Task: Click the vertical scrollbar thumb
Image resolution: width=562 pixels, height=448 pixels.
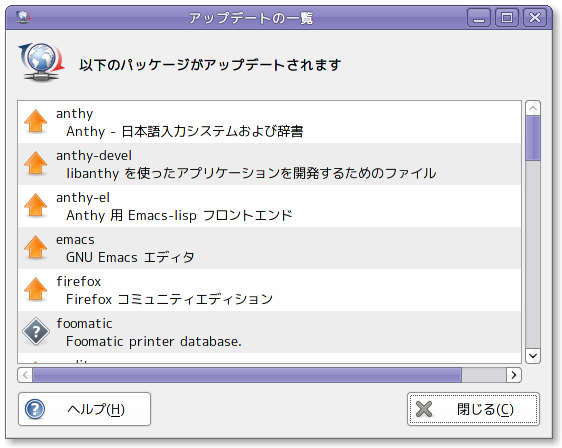Action: 533,138
